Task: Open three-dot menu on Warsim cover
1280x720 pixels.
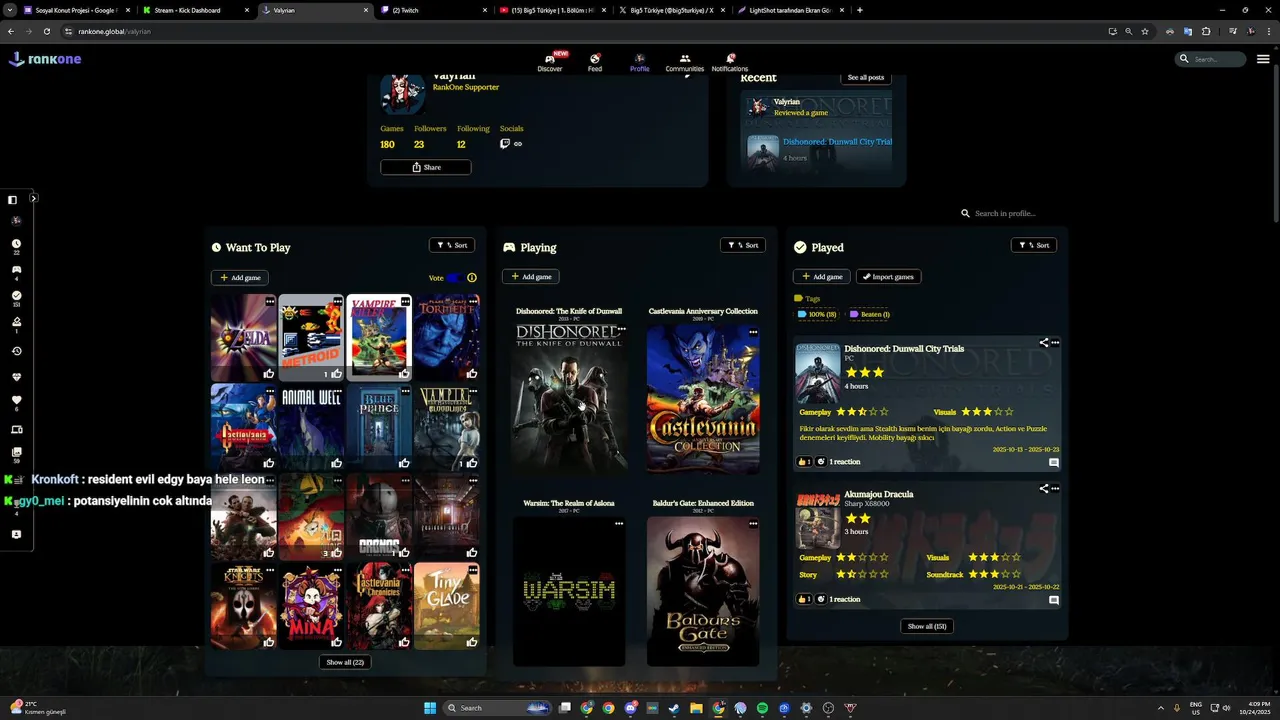Action: point(619,523)
